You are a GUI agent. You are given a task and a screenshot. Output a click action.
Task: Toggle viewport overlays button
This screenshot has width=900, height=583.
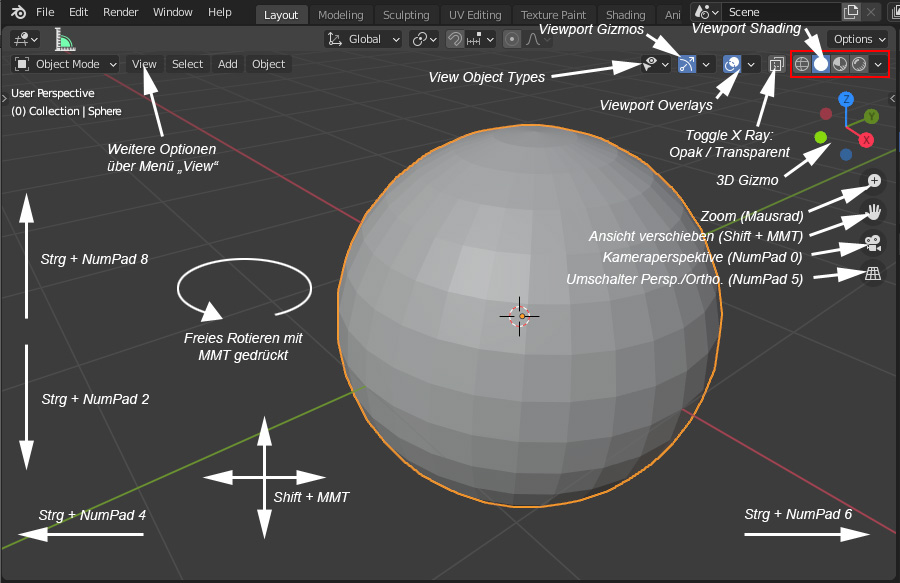[x=732, y=64]
